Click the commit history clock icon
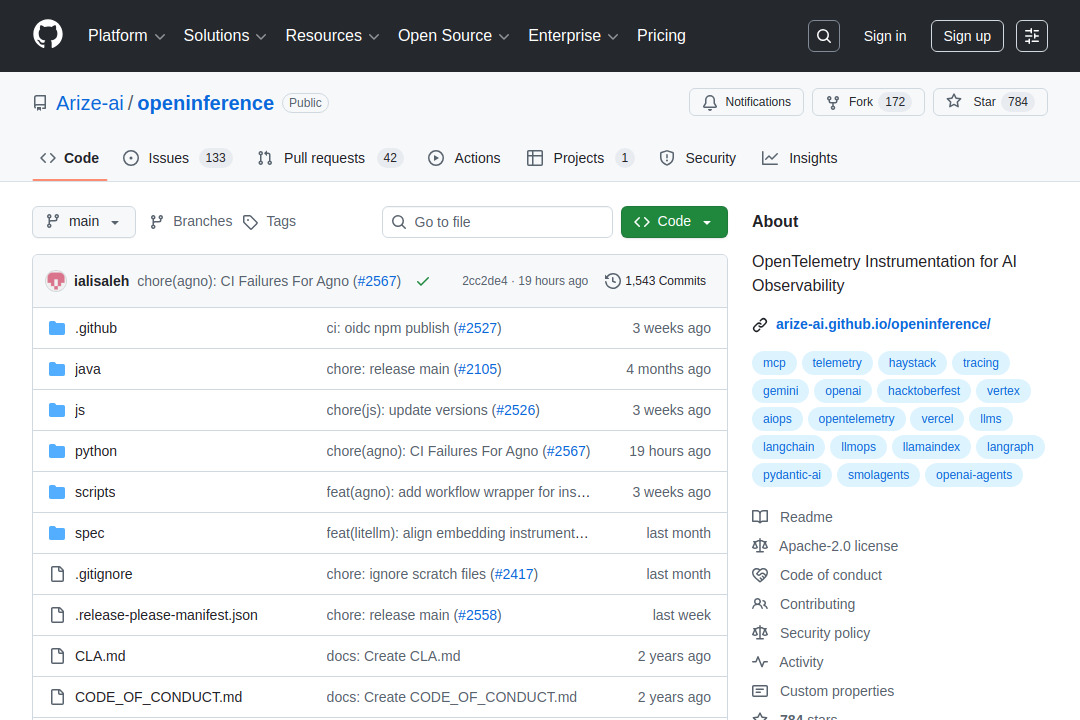This screenshot has height=720, width=1080. [x=612, y=281]
